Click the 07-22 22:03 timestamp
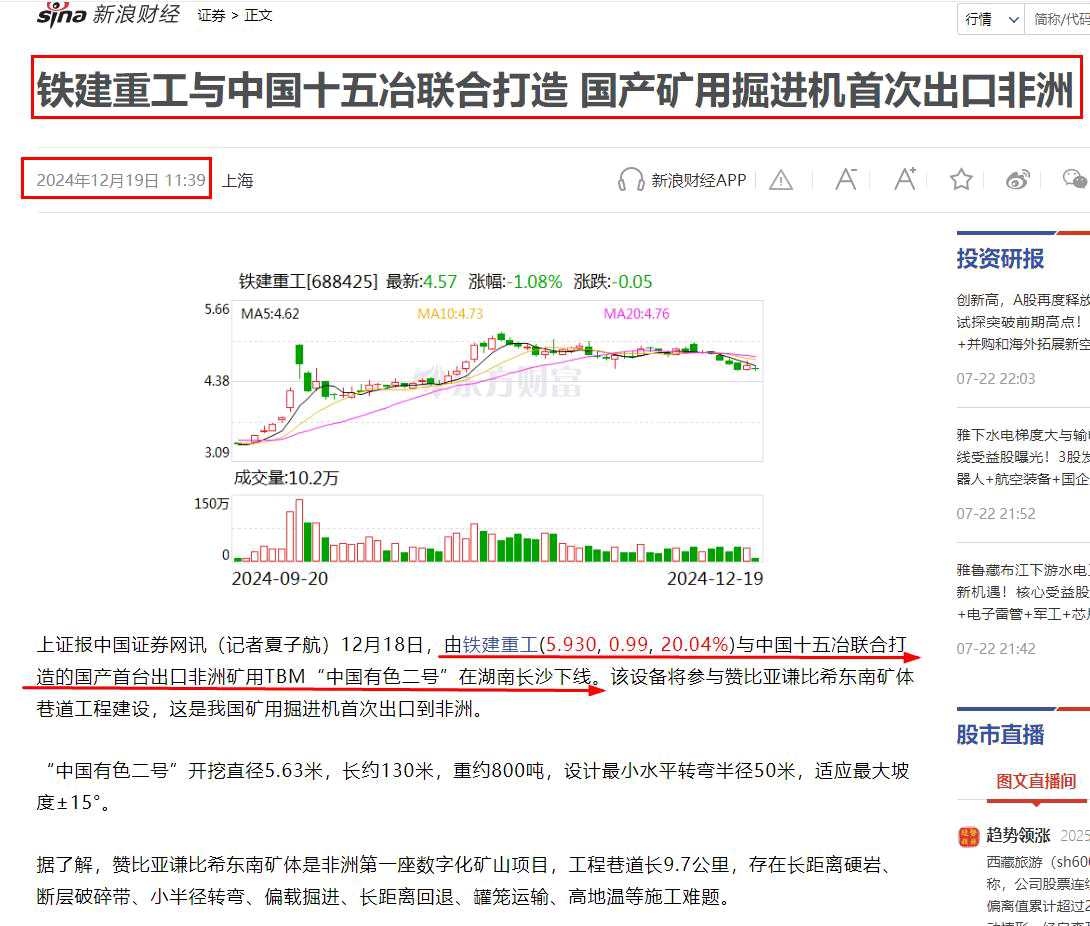This screenshot has width=1090, height=926. pos(995,379)
